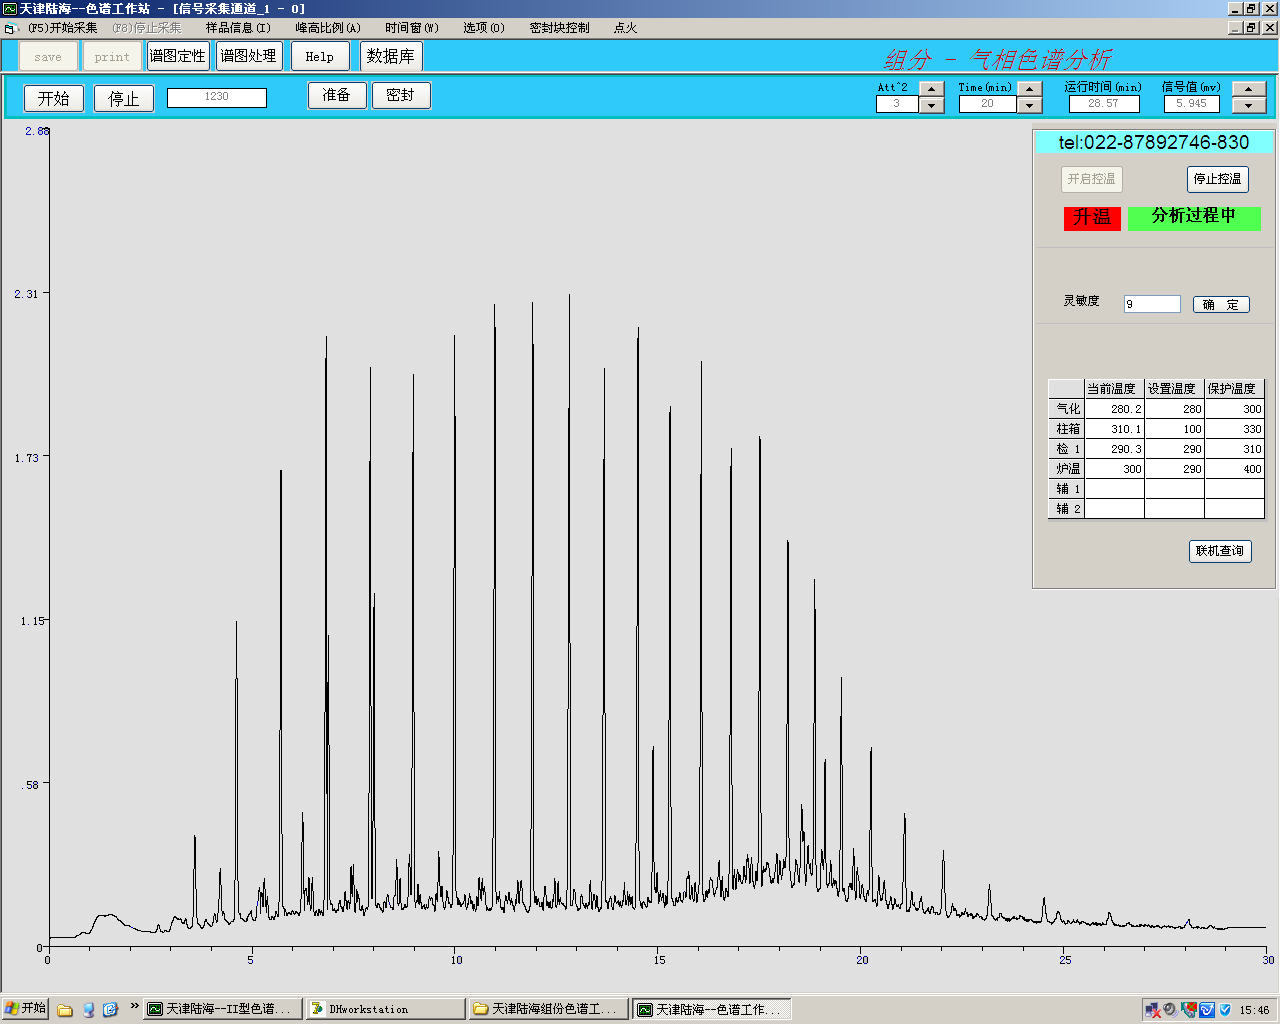Select the 柱箱 current temperature cell 310.1
1280x1024 pixels.
coord(1114,429)
